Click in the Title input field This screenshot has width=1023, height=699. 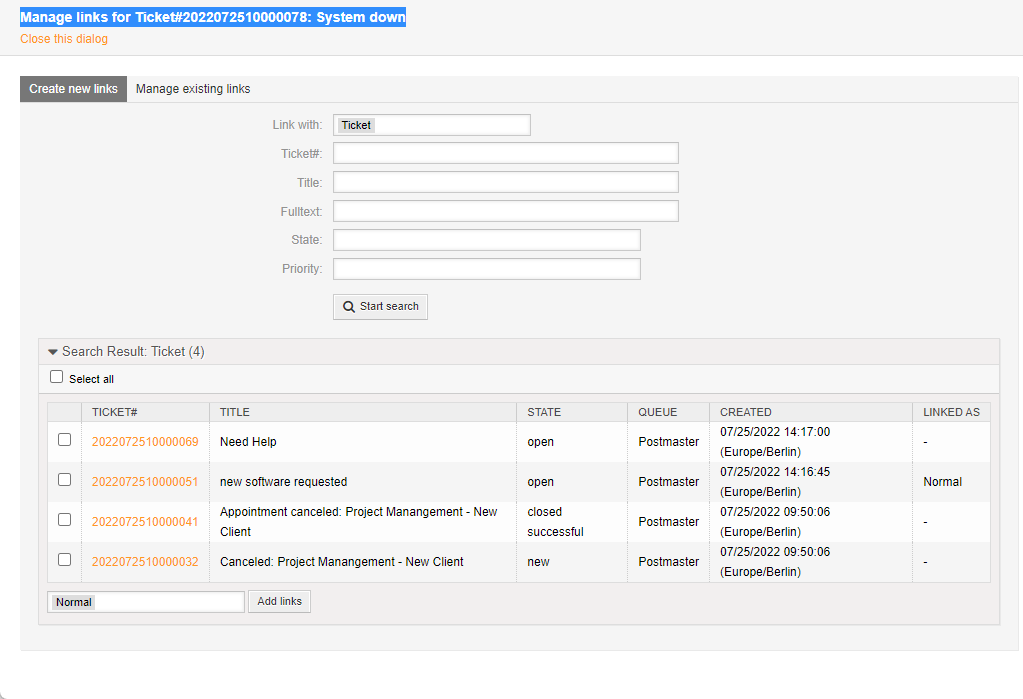[505, 182]
